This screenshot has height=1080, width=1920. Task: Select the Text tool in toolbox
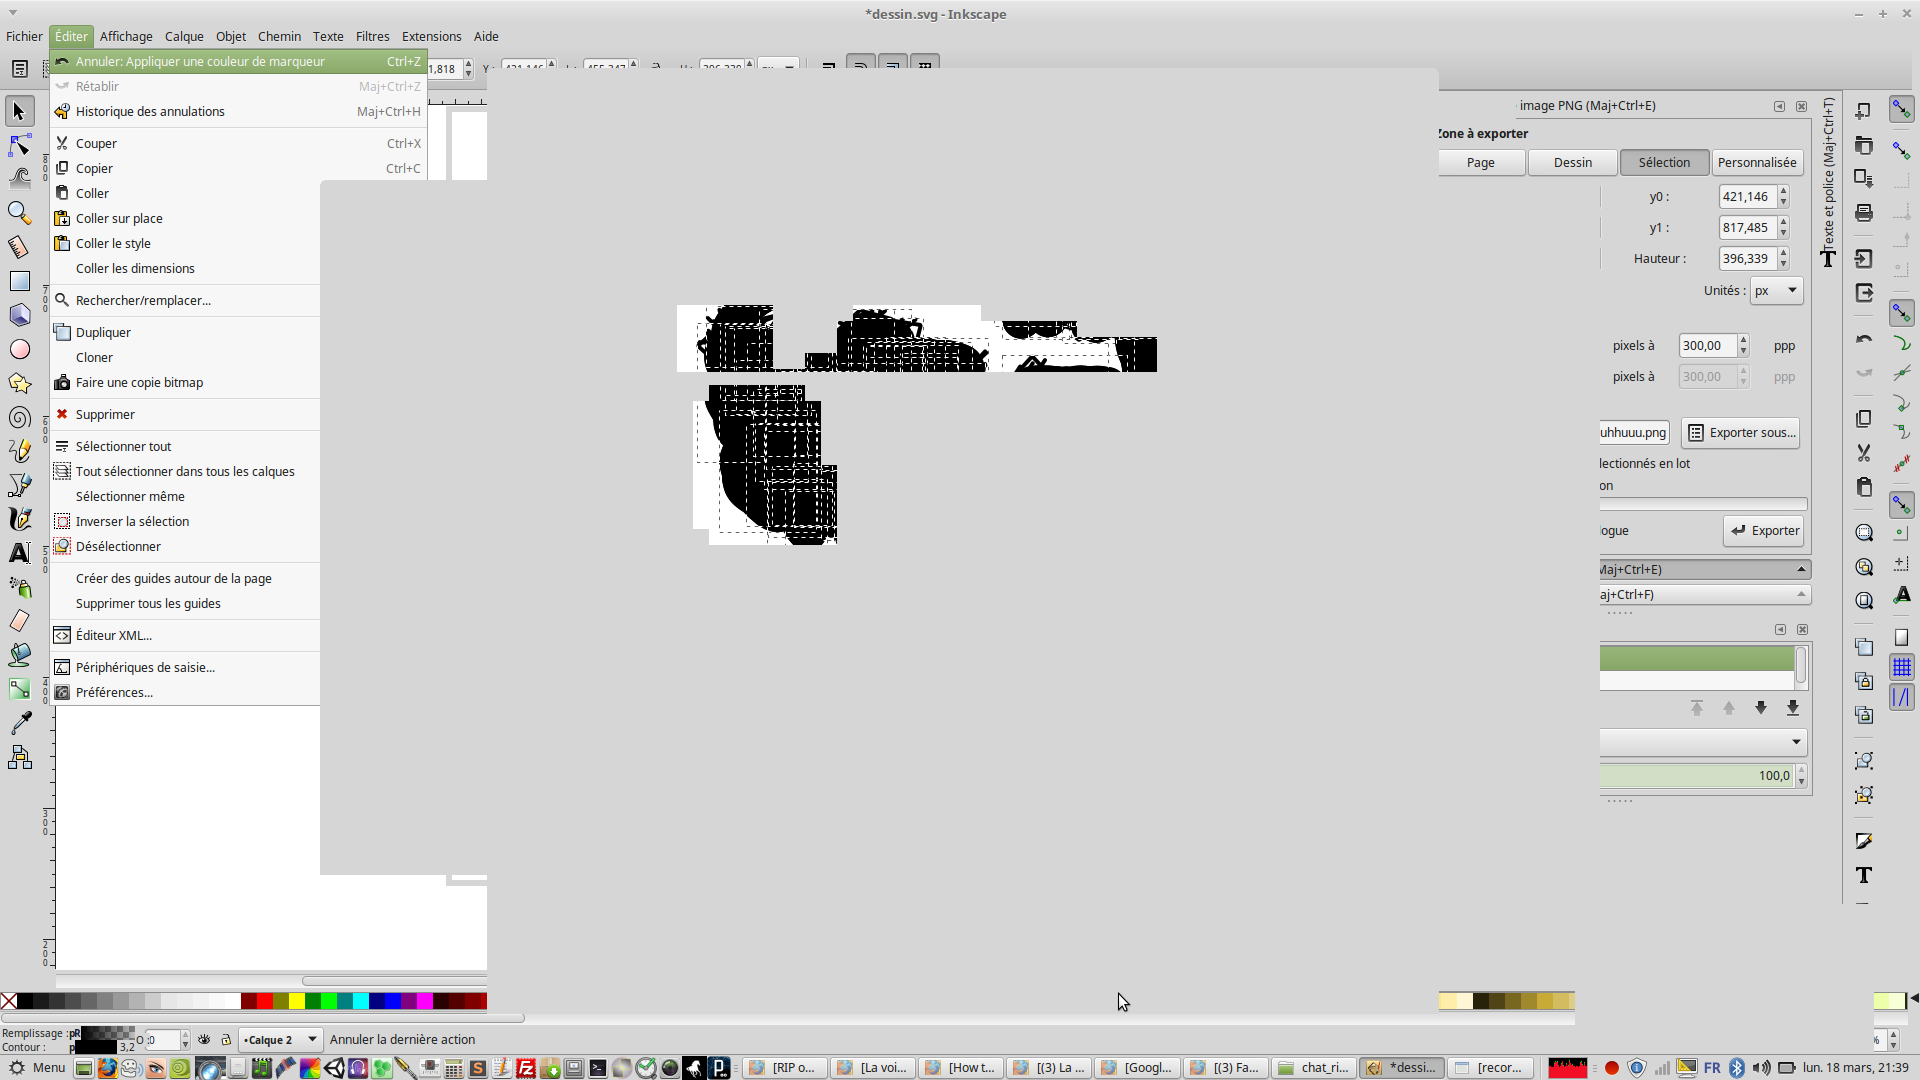click(x=19, y=553)
